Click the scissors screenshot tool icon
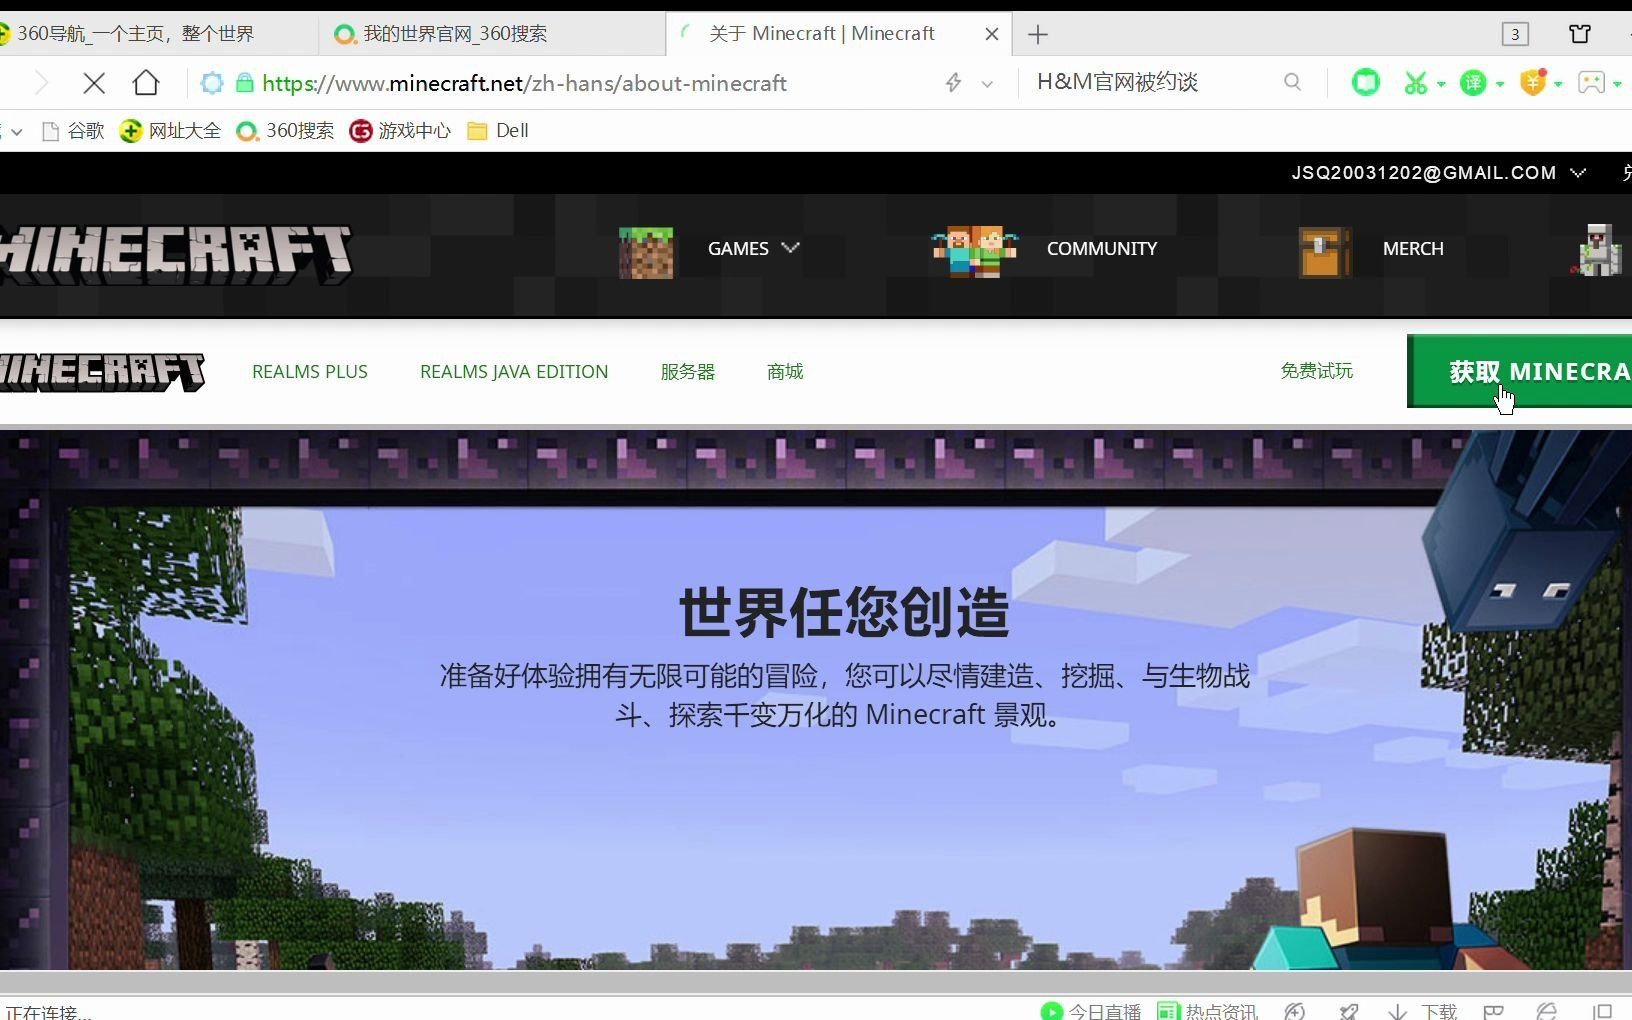This screenshot has height=1020, width=1632. point(1415,83)
